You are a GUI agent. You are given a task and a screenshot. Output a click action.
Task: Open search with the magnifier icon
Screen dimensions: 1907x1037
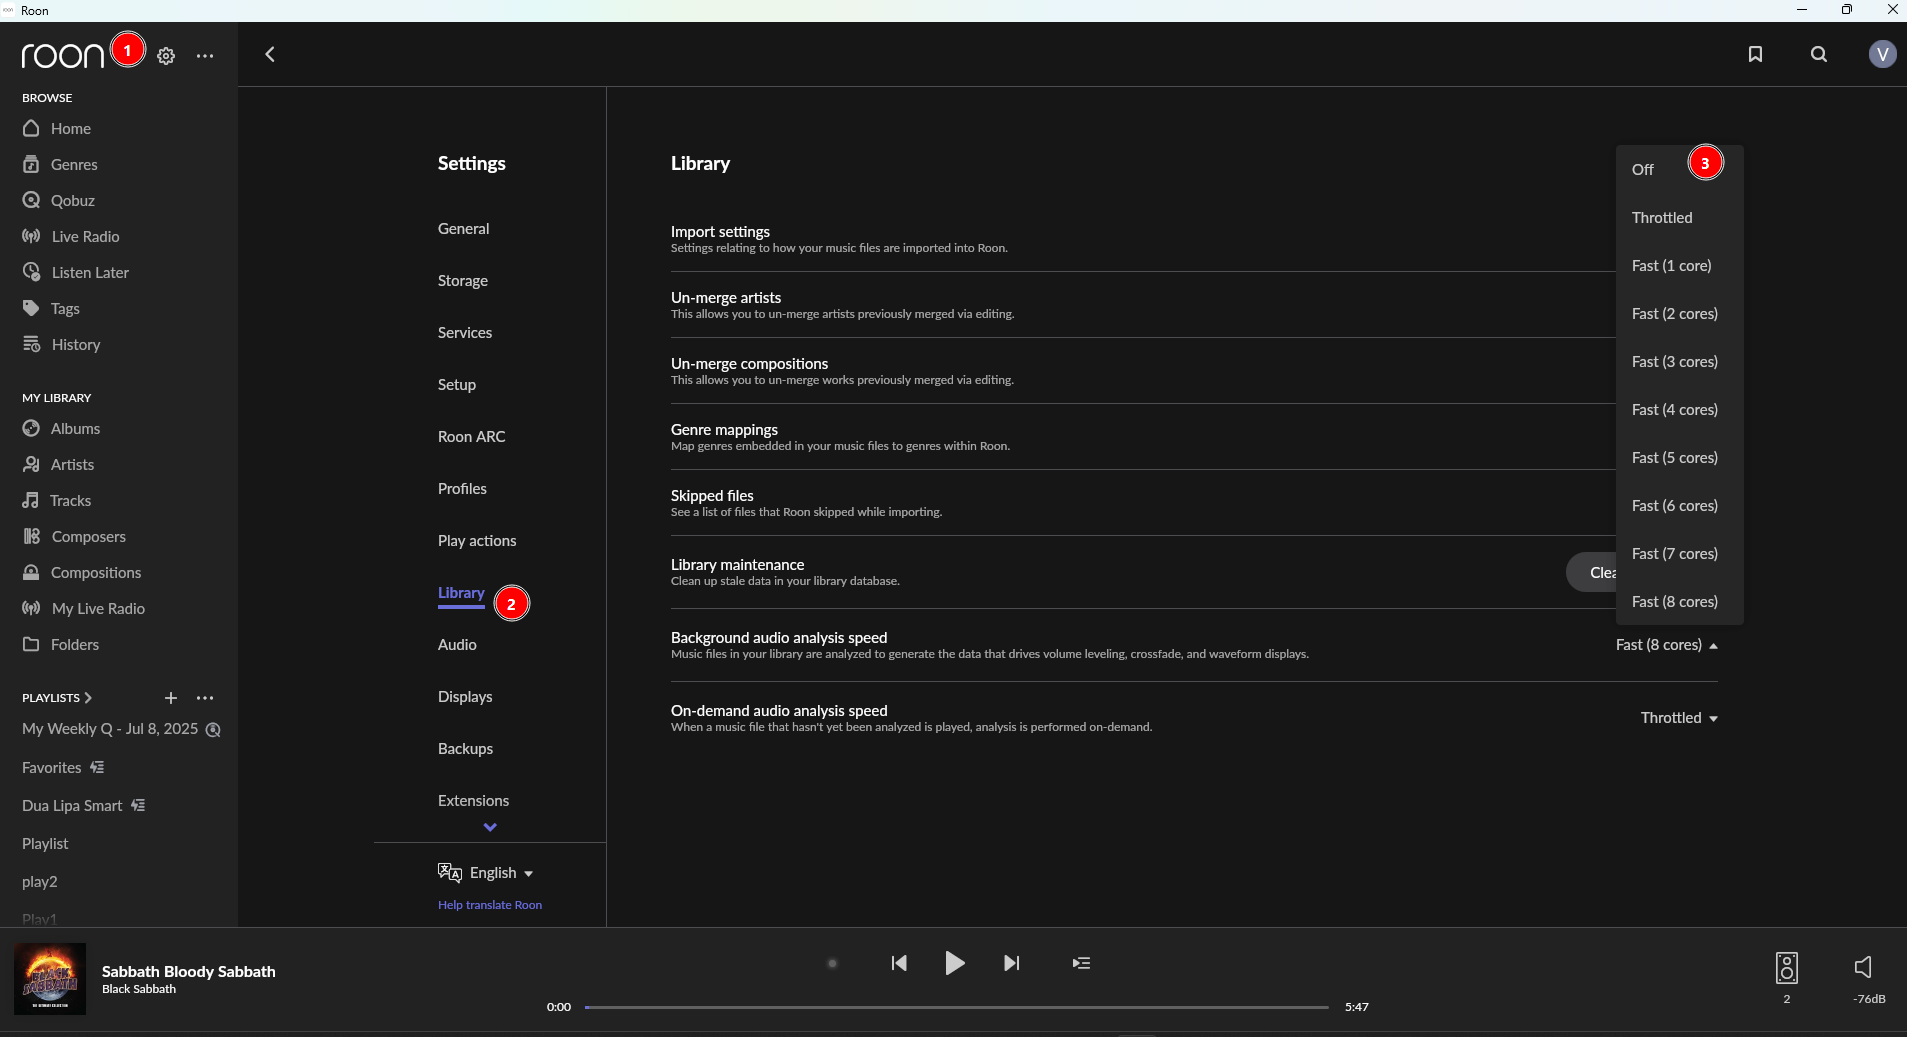click(1818, 54)
